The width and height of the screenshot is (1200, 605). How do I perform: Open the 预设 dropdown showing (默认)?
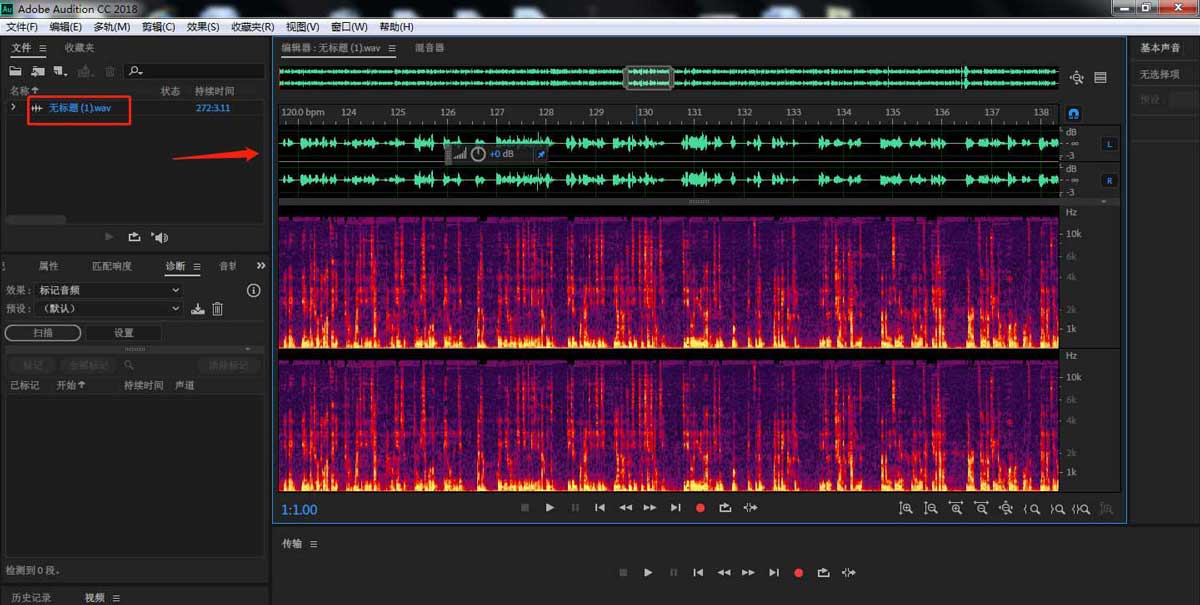point(108,309)
